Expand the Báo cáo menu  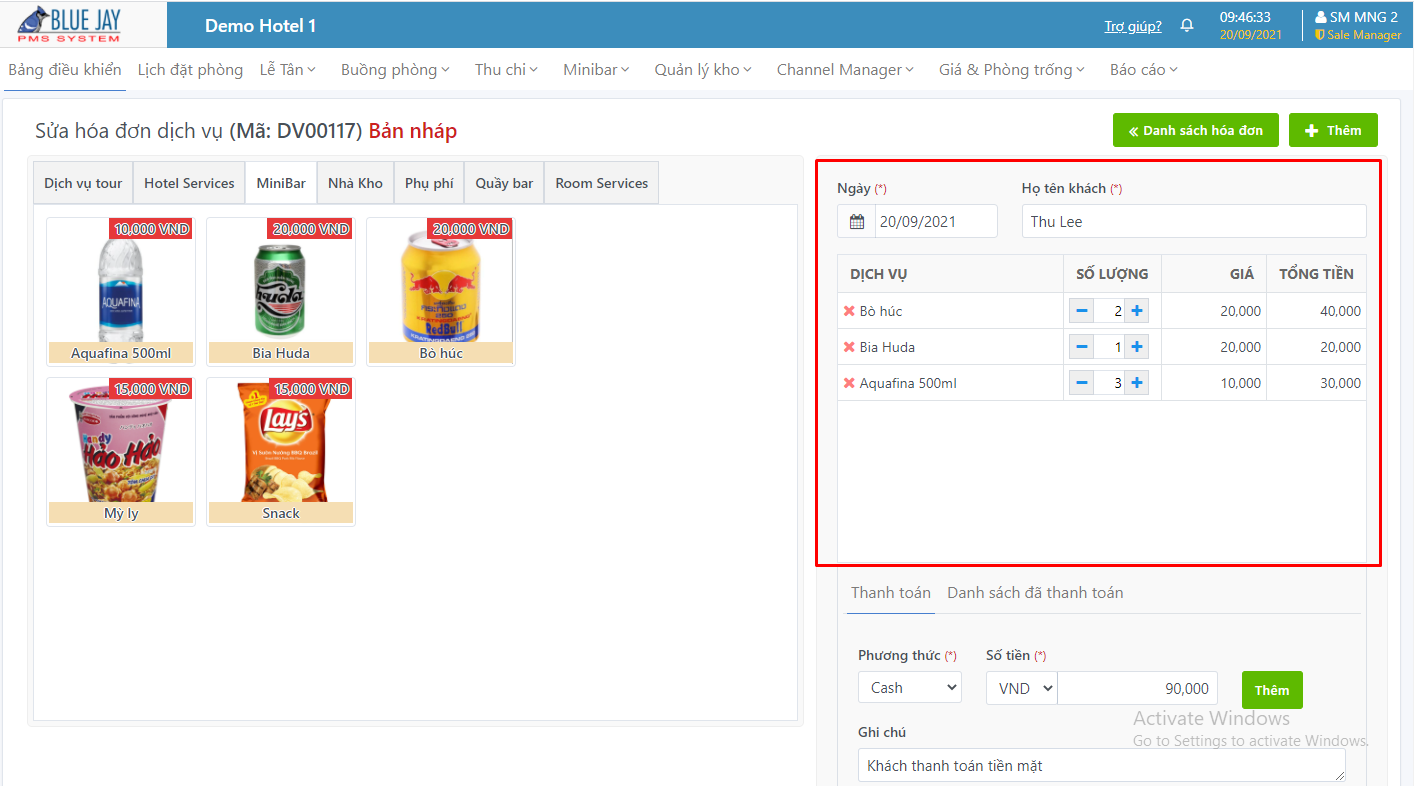1144,70
